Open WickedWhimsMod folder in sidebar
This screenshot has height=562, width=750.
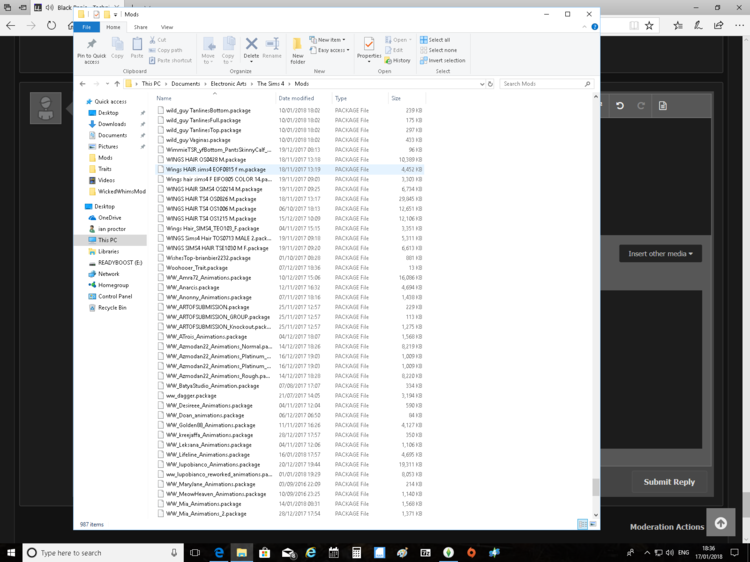(121, 191)
